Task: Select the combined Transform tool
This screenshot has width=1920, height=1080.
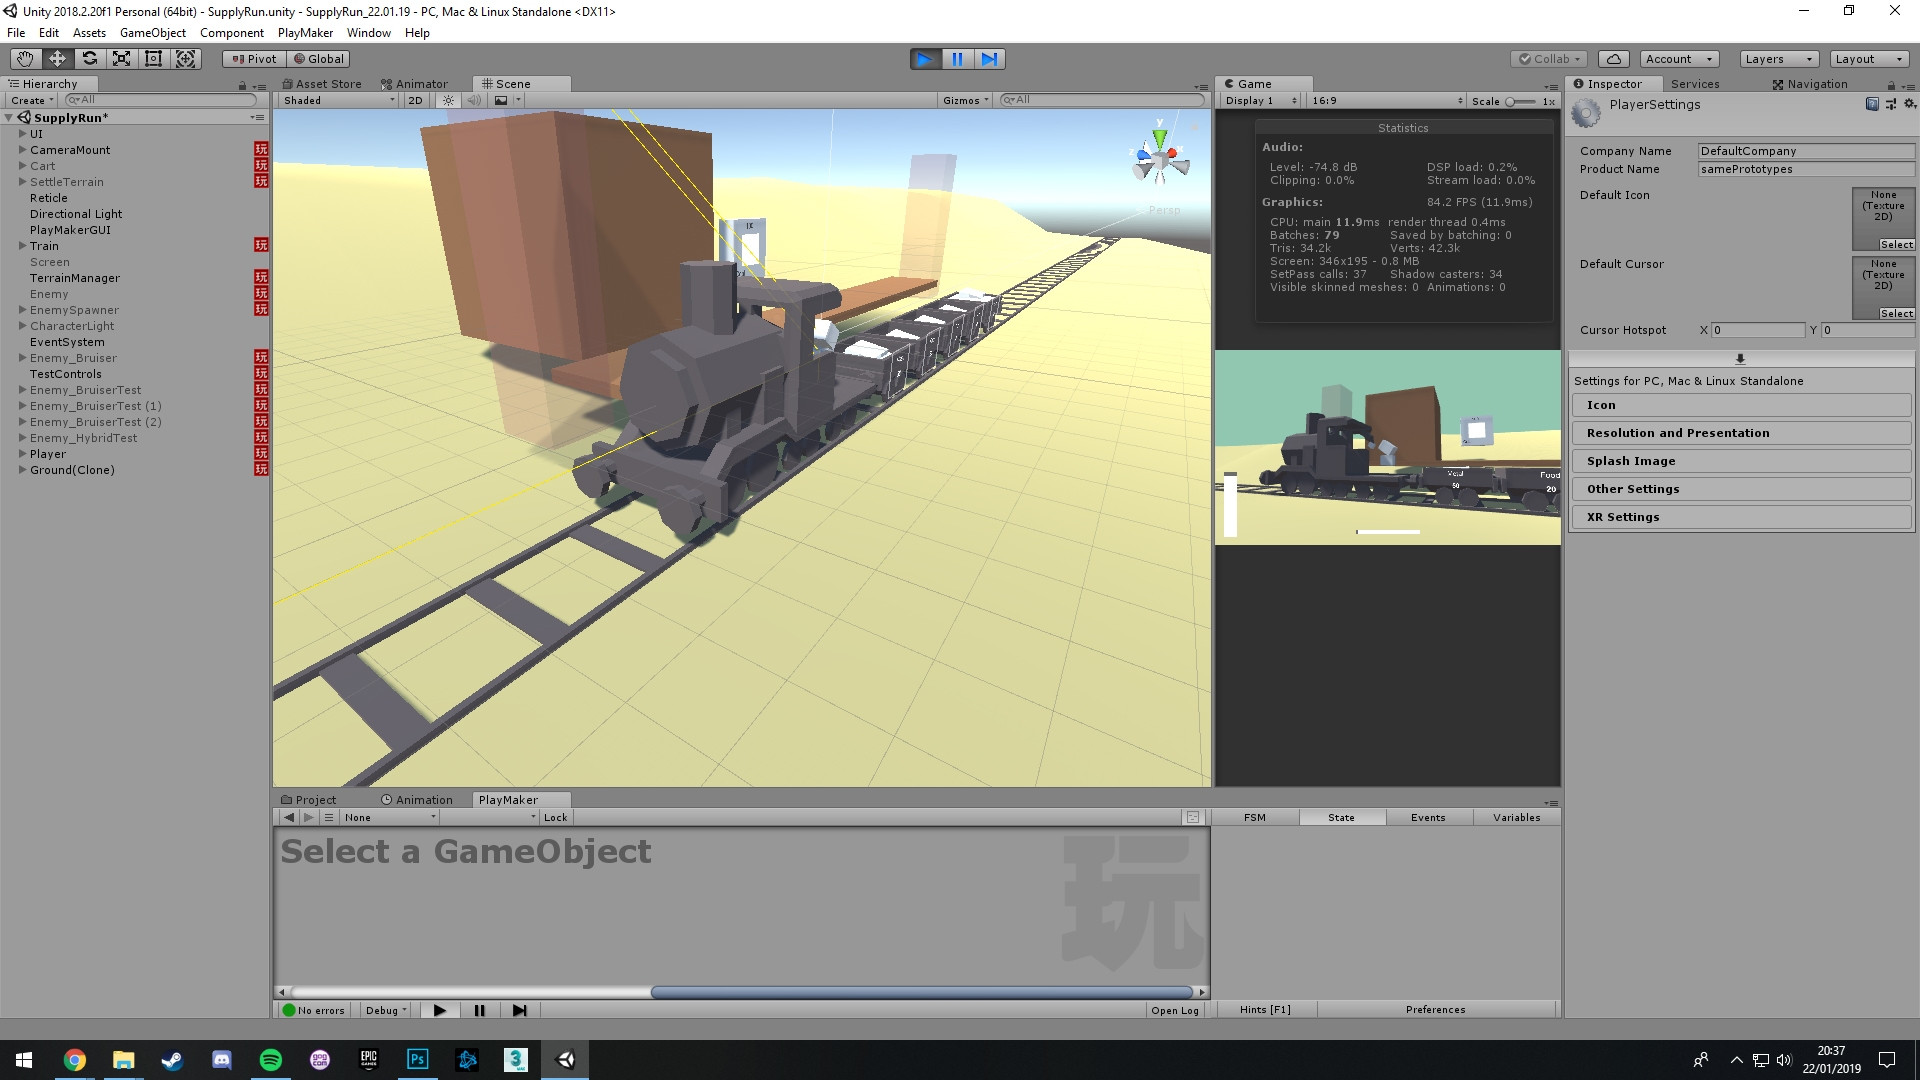Action: [186, 59]
